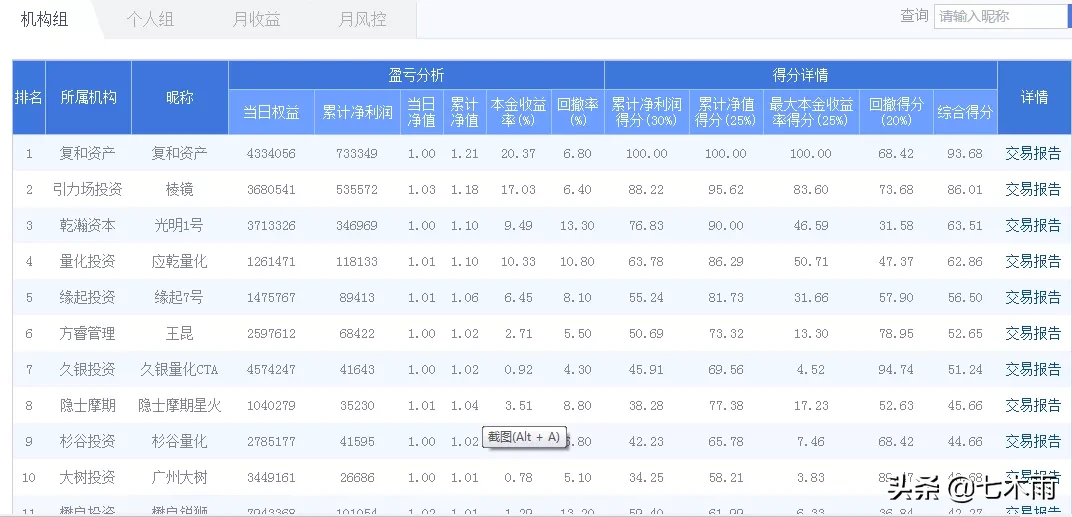Open 交易报告 for 缘起7号
1072x517 pixels.
pos(1033,297)
